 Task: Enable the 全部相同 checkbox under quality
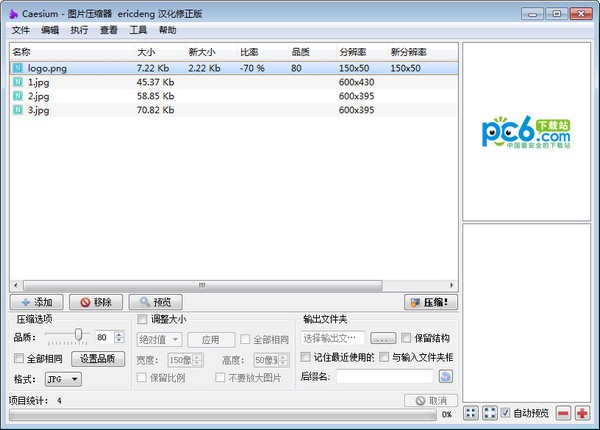coord(19,358)
